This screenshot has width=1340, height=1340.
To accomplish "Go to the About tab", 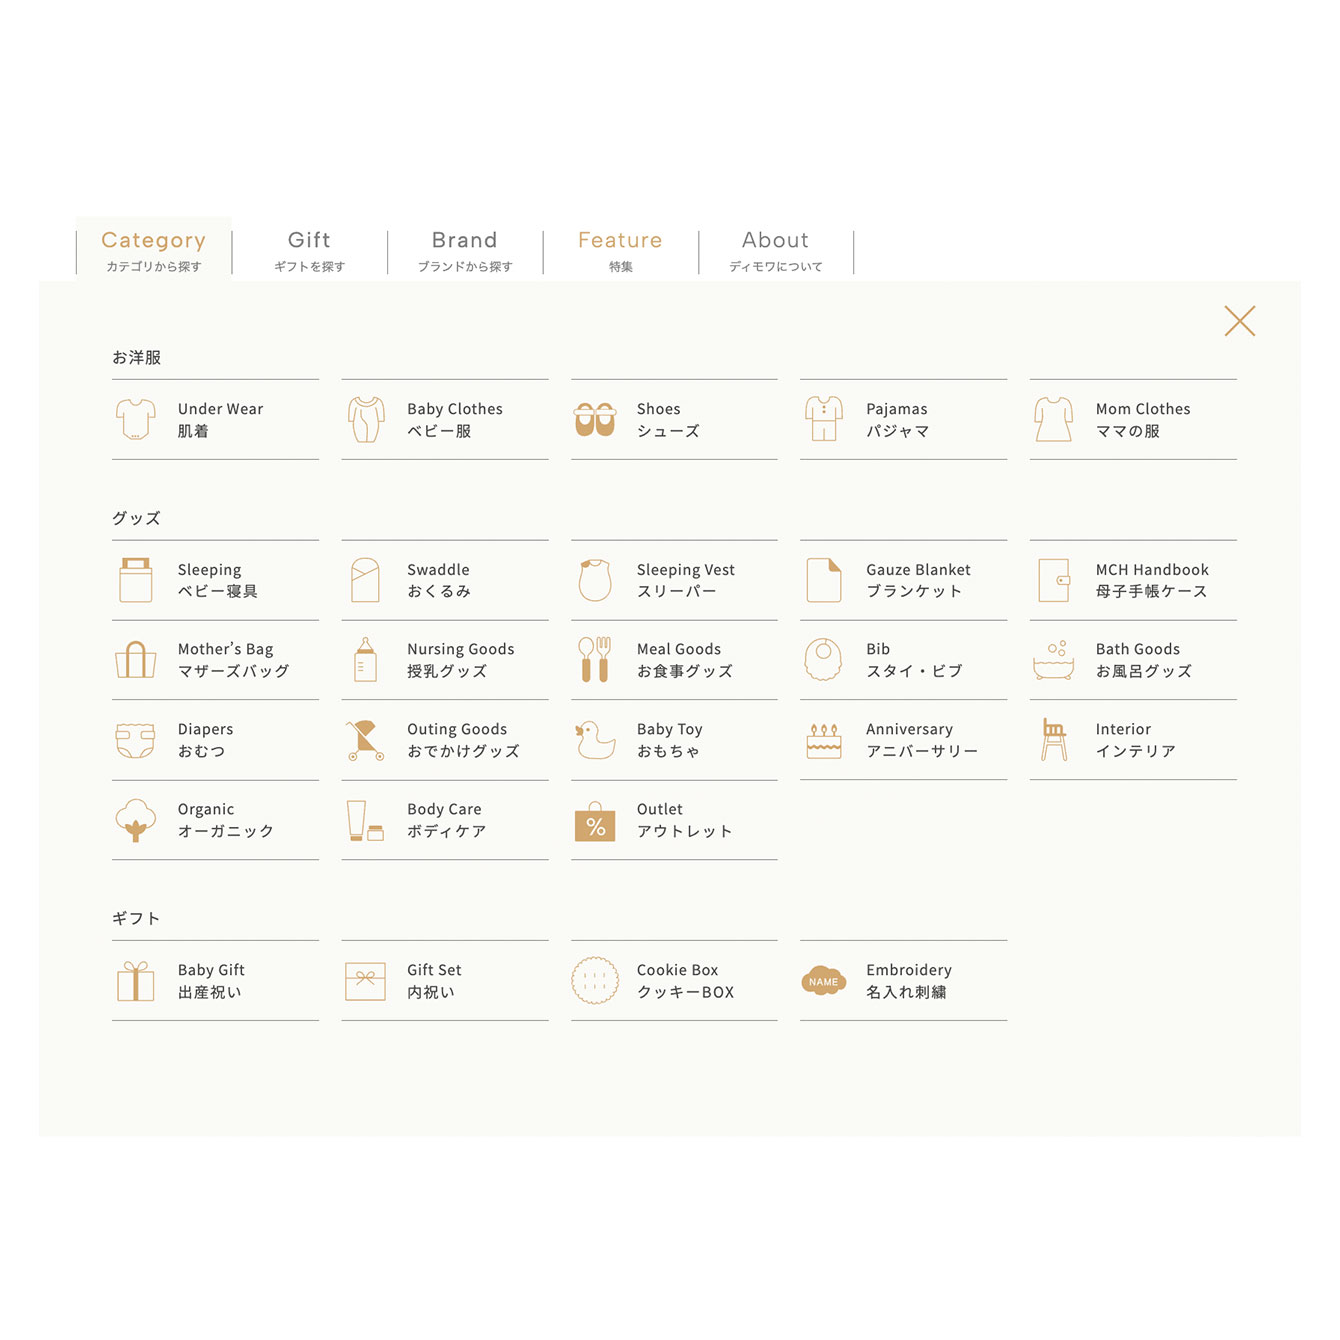I will point(775,250).
